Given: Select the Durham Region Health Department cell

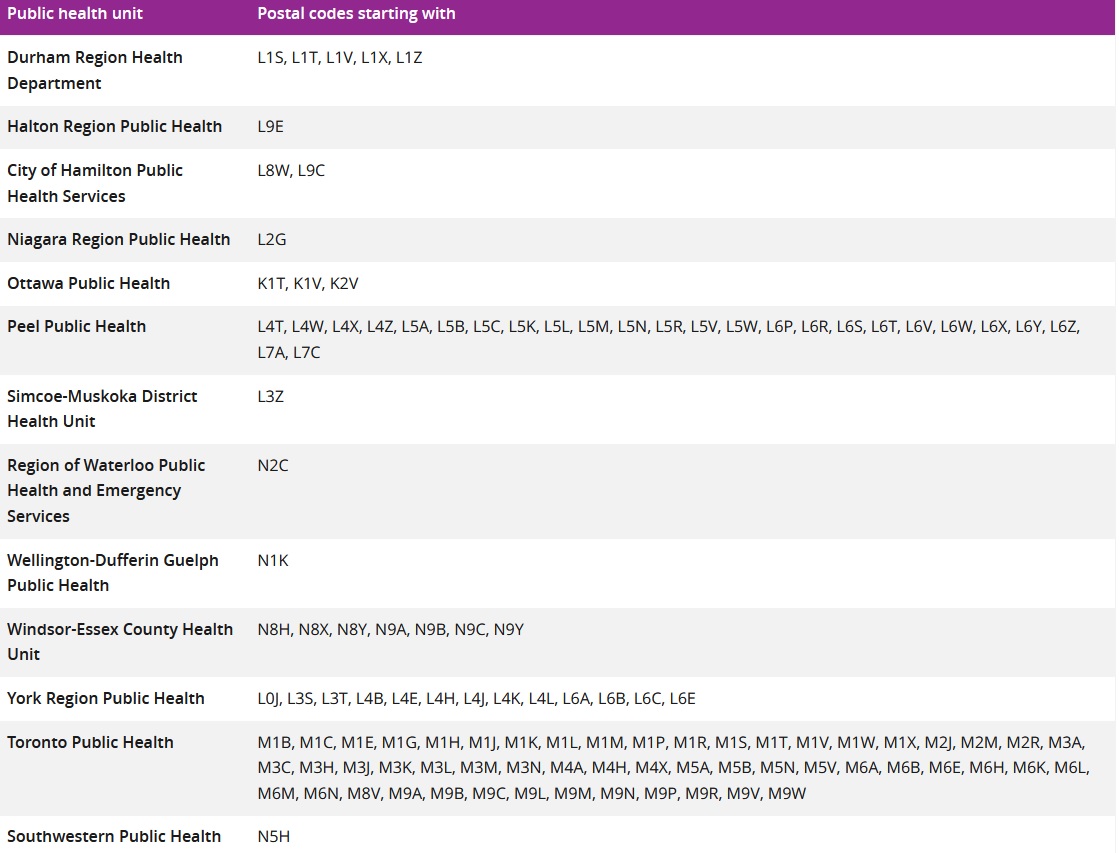Looking at the screenshot, I should (95, 70).
